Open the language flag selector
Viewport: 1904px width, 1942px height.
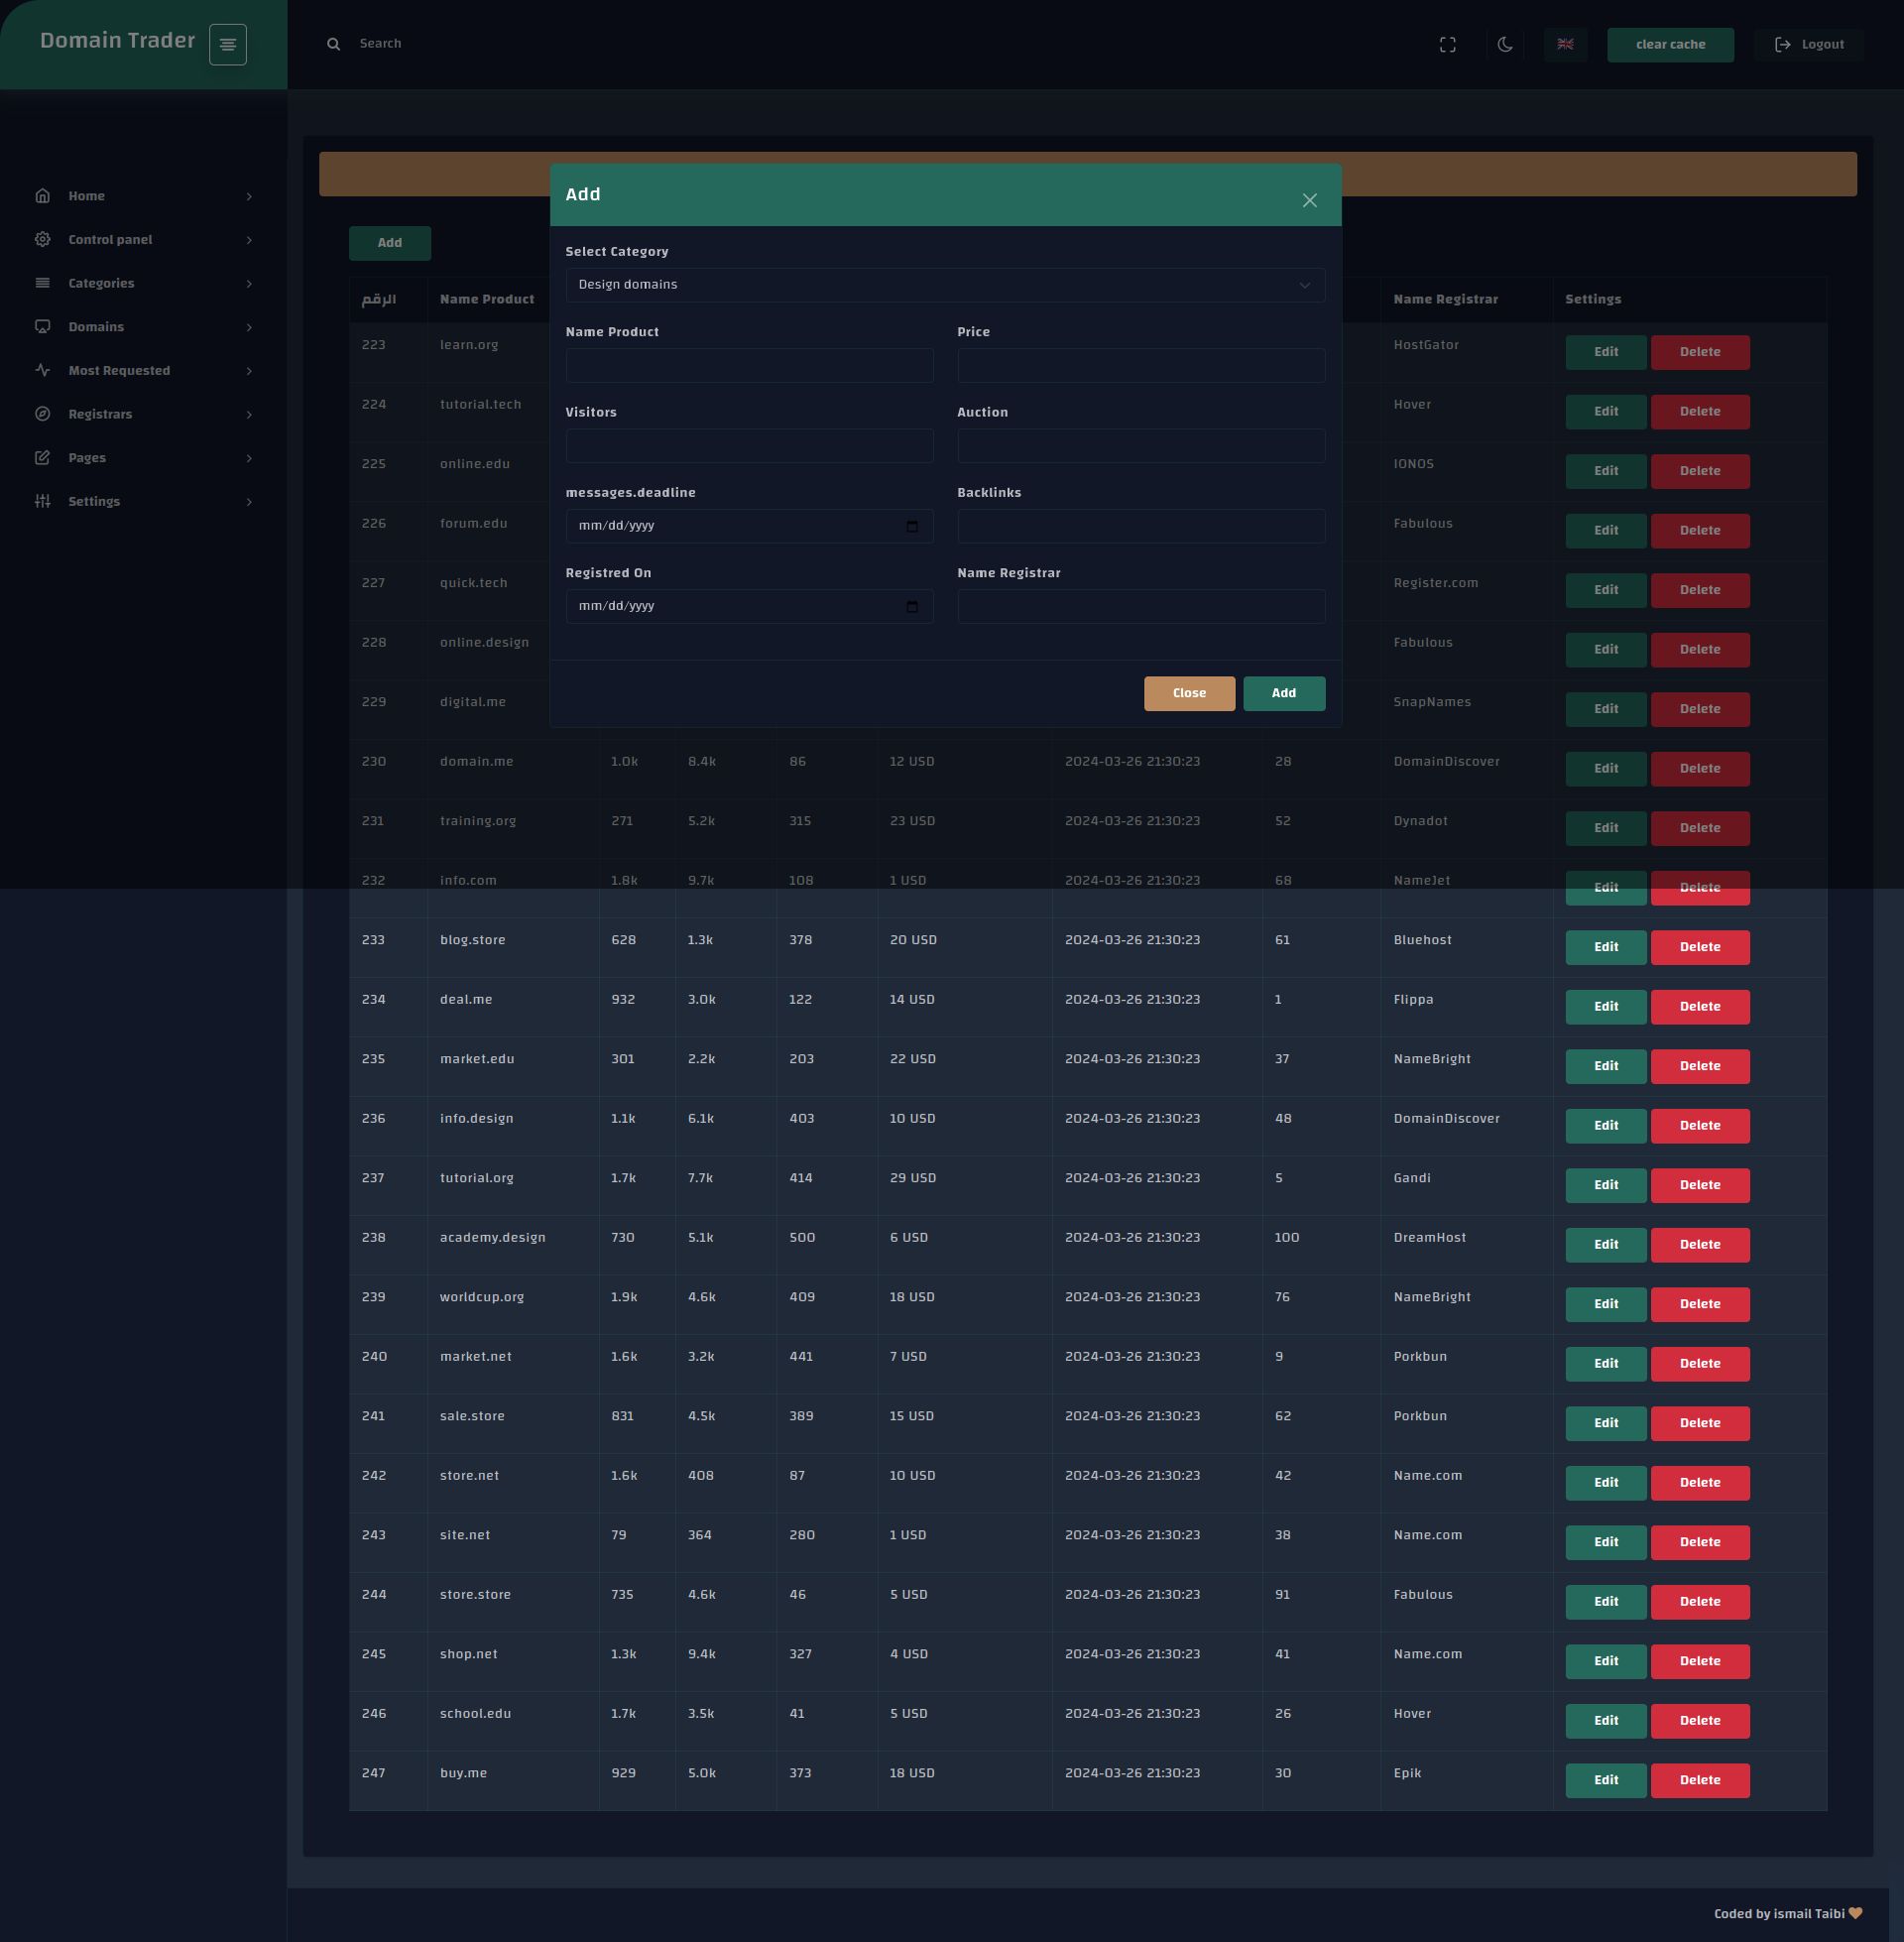(x=1565, y=45)
